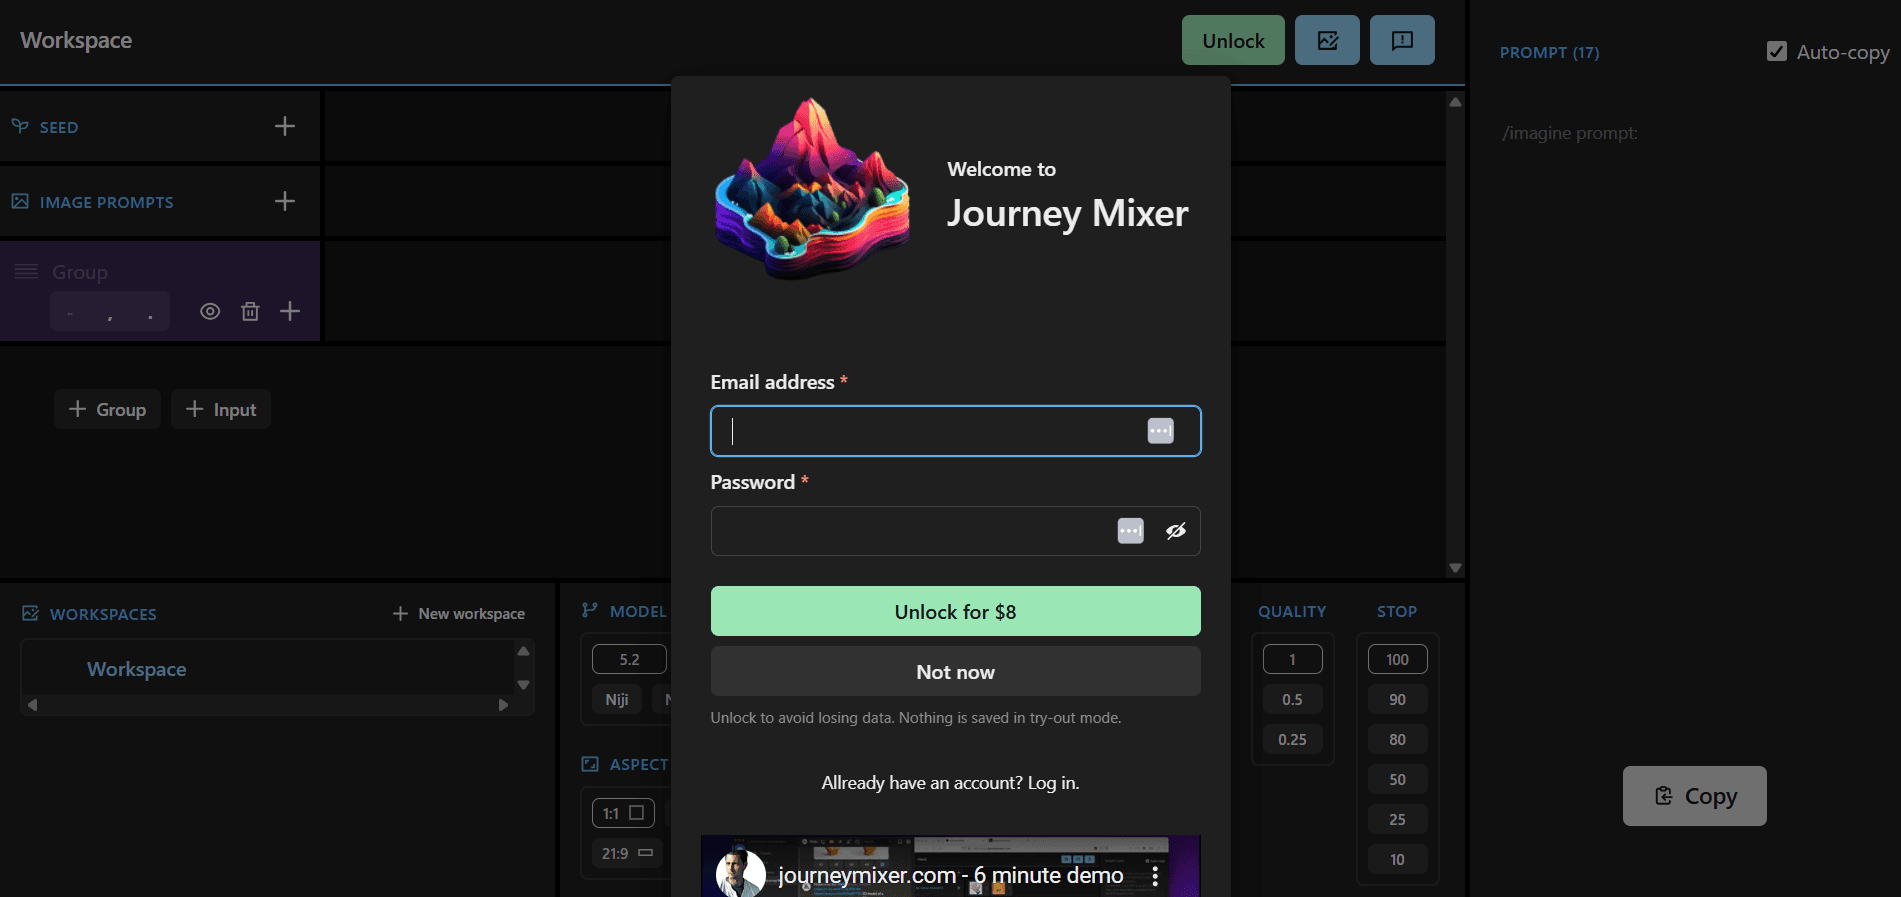Viewport: 1901px width, 897px height.
Task: Click the STOP label
Action: 1397,611
